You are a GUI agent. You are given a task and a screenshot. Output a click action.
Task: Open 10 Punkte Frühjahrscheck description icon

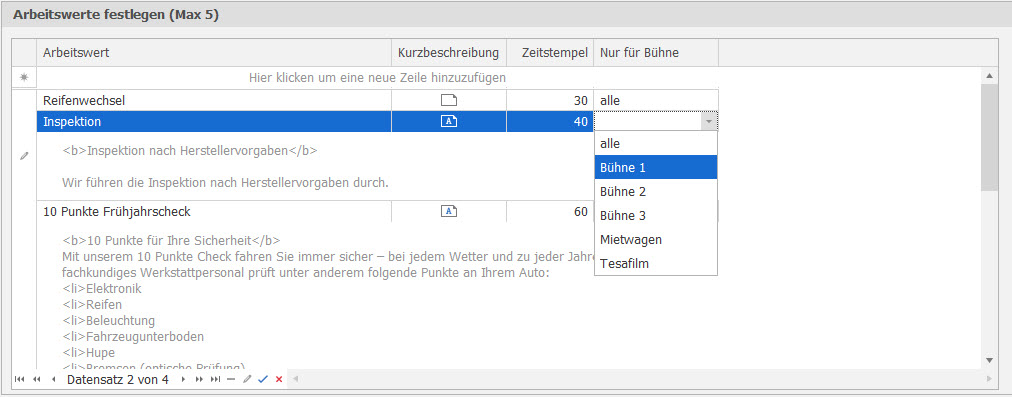click(449, 211)
